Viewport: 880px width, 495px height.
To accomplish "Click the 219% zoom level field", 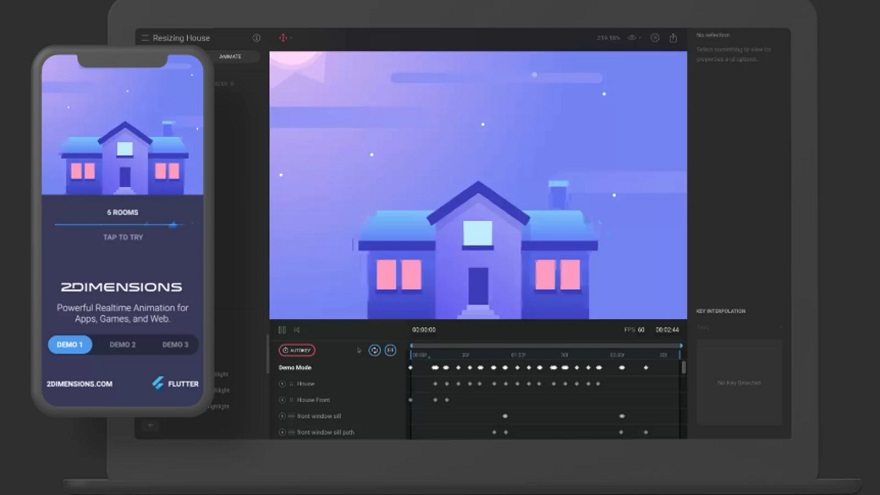I will (608, 38).
